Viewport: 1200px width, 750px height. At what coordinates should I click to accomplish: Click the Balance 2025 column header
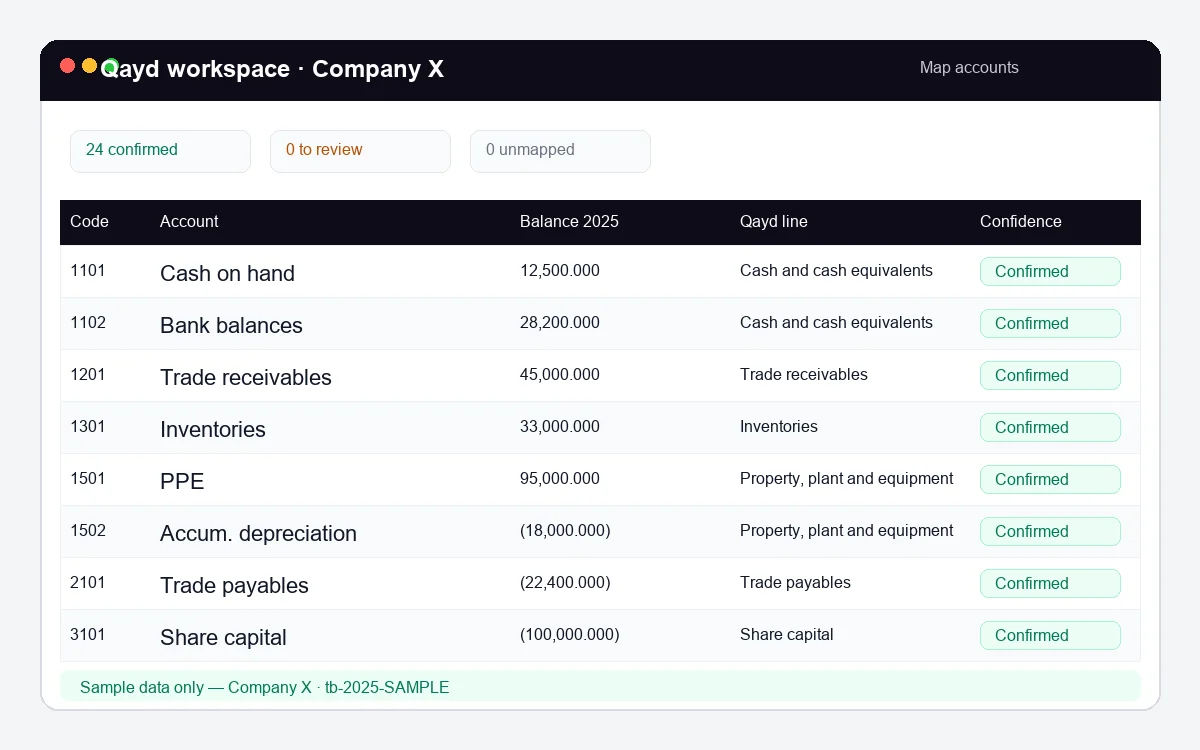coord(569,221)
